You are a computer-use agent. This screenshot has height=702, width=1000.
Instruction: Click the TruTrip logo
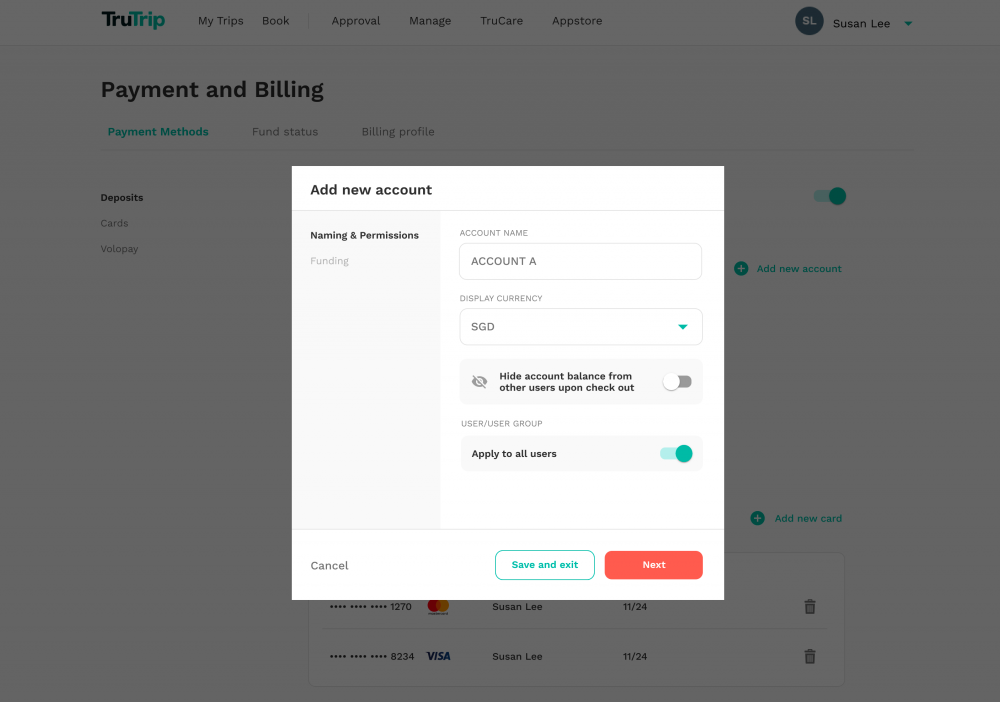click(x=133, y=20)
